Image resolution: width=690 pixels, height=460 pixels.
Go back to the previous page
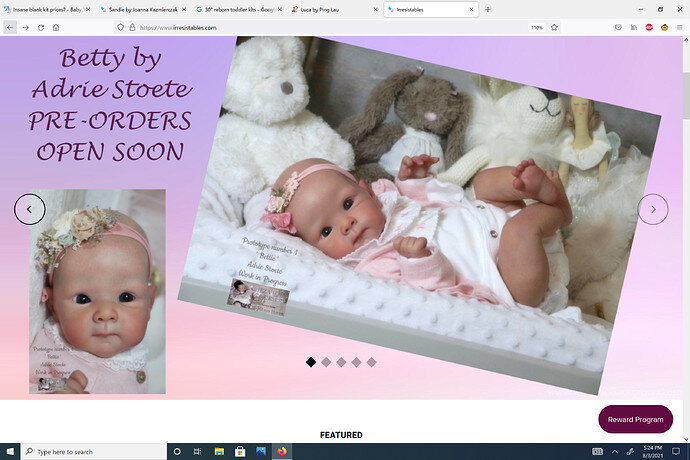[x=10, y=27]
